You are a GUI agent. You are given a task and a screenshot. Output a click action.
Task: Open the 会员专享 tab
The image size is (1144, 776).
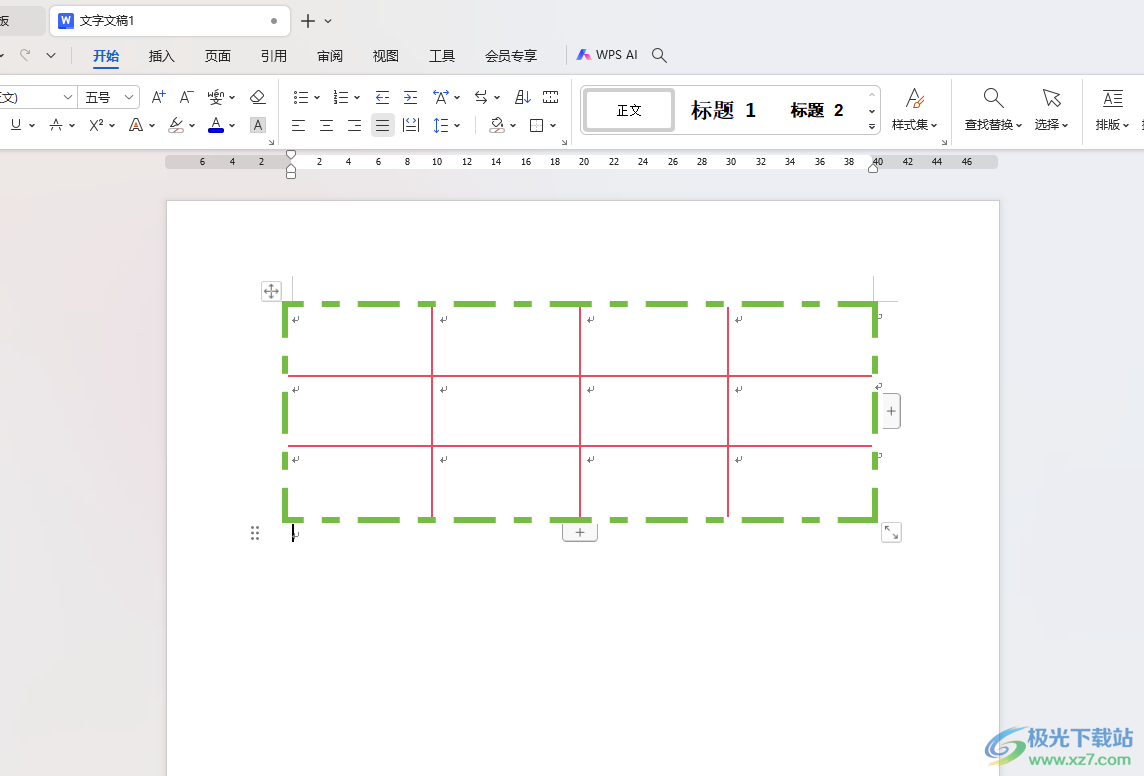click(511, 55)
